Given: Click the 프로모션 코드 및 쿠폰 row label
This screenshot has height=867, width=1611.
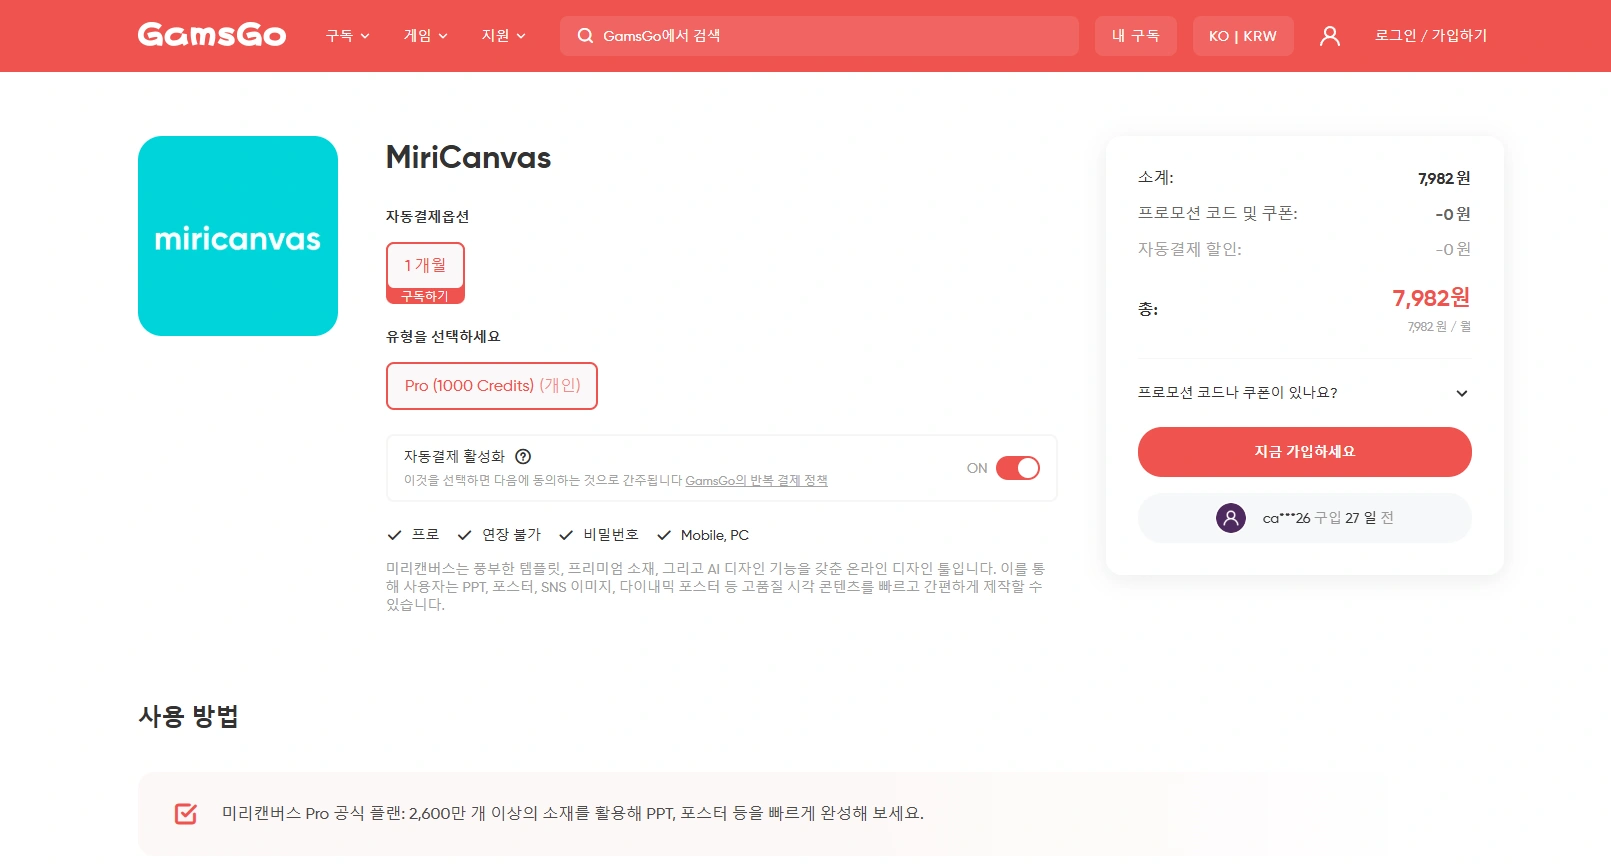Looking at the screenshot, I should point(1218,213).
